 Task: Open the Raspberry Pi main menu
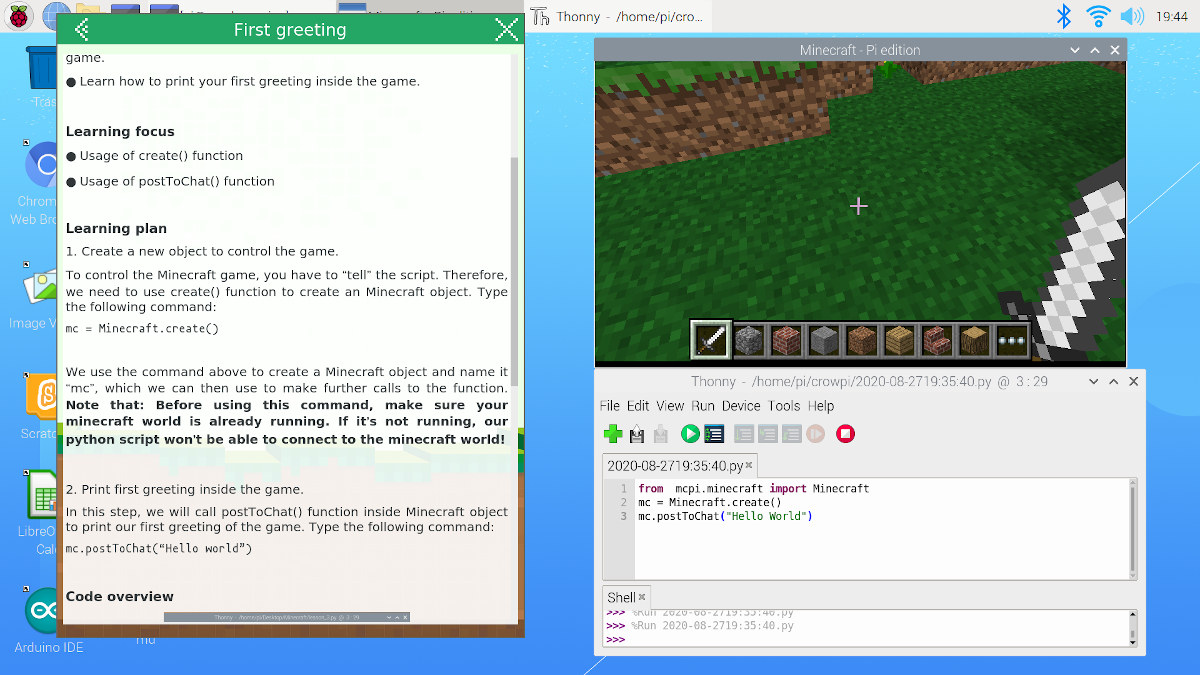(20, 15)
